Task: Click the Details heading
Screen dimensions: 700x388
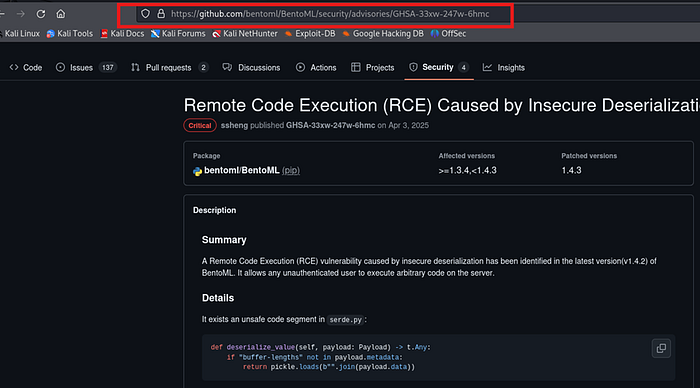Action: pos(218,298)
